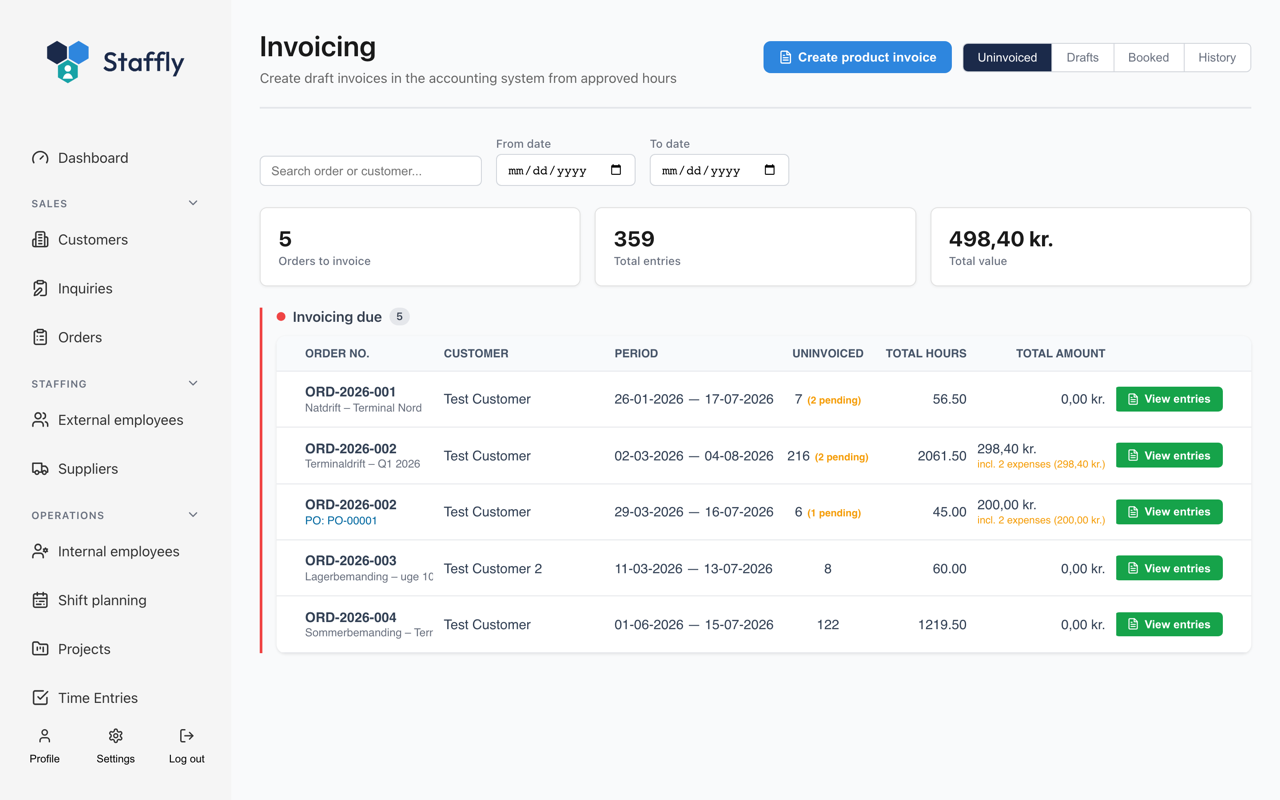This screenshot has width=1280, height=800.
Task: Collapse the Operations sidebar section
Action: pyautogui.click(x=193, y=515)
